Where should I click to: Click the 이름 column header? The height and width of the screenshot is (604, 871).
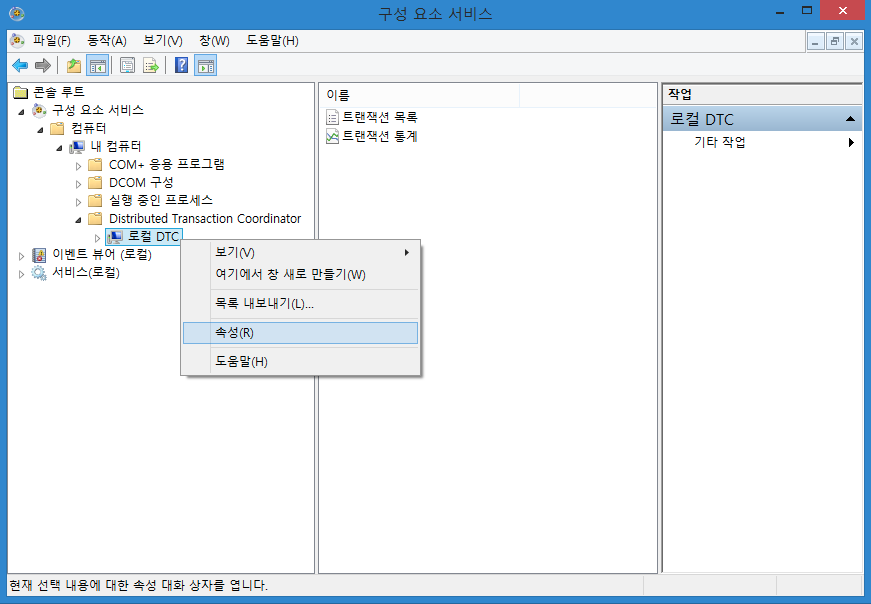click(x=420, y=96)
